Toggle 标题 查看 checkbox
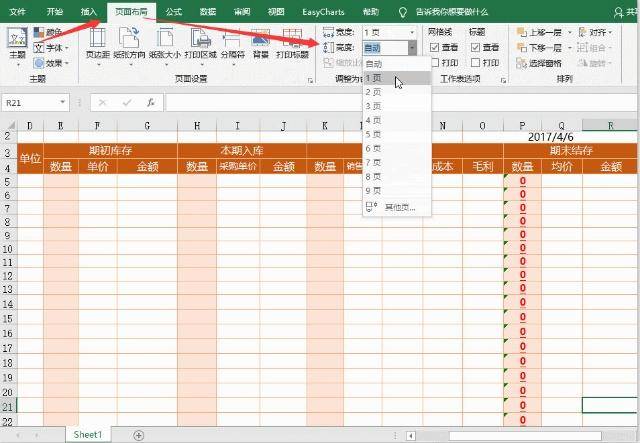 pos(475,47)
